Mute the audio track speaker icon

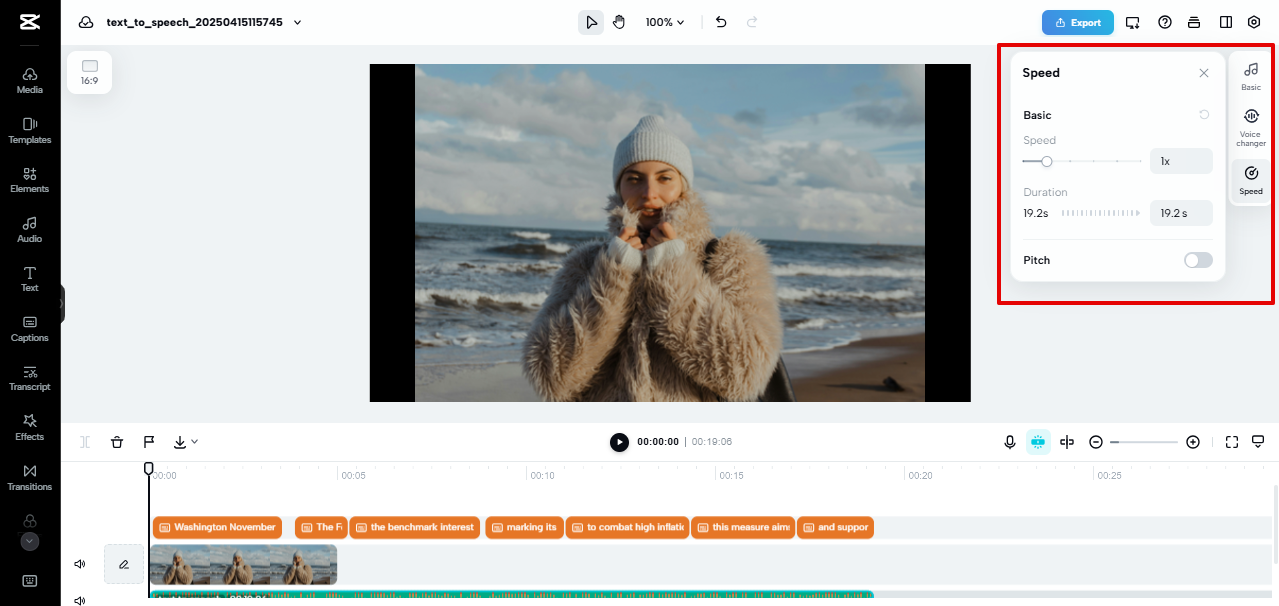point(80,600)
